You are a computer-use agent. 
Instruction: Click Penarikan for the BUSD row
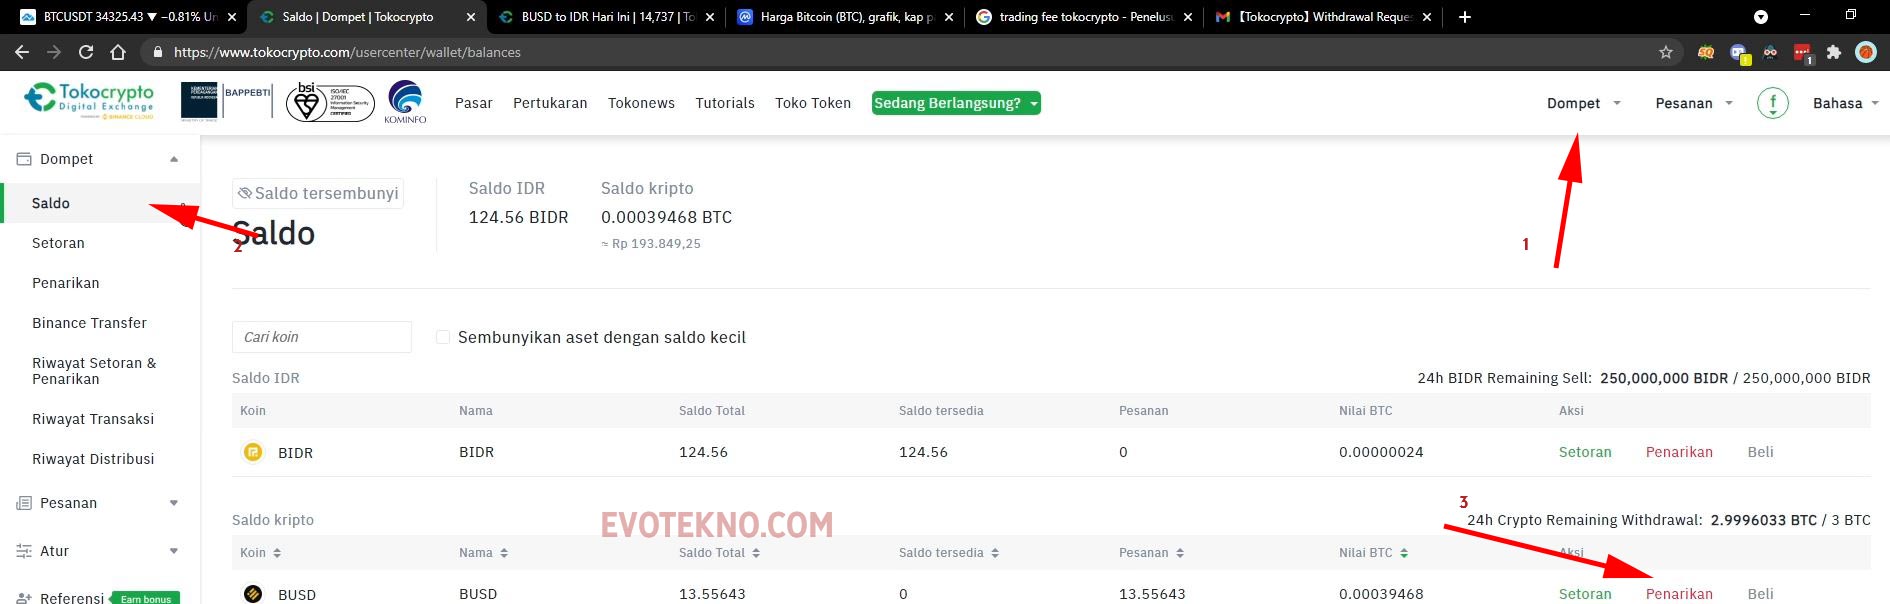pyautogui.click(x=1679, y=594)
